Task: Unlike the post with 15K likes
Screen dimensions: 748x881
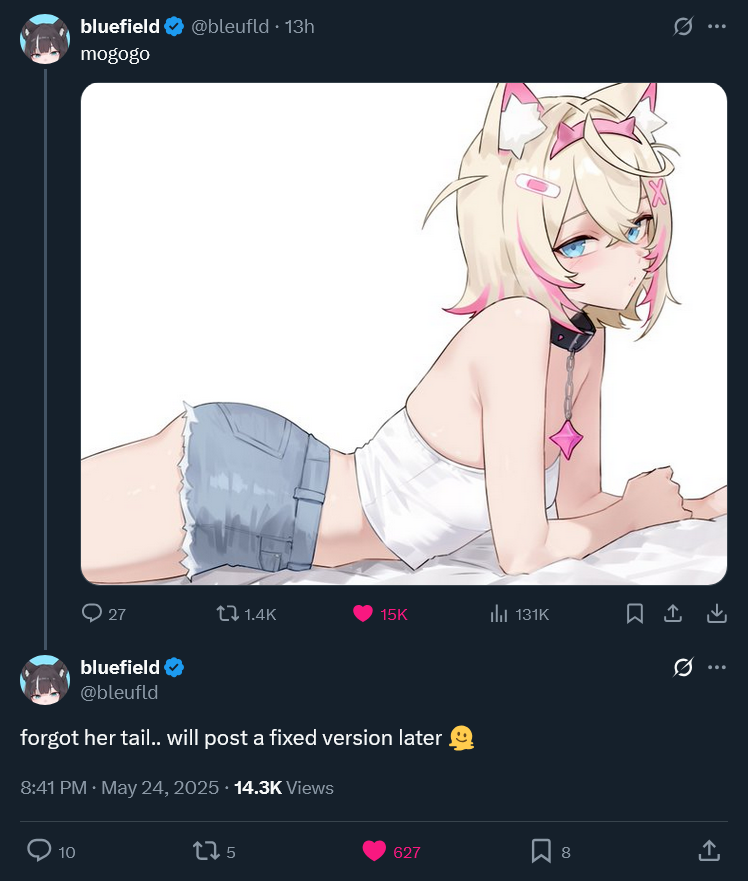Action: pos(363,613)
